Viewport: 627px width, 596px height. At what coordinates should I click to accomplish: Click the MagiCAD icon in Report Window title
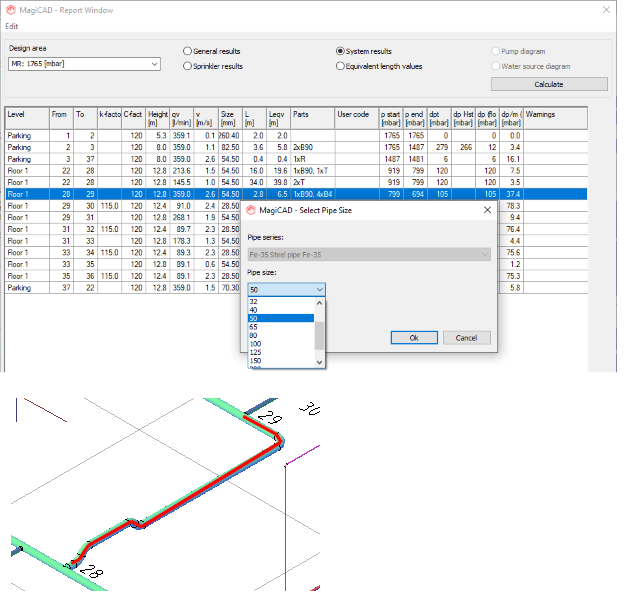click(11, 10)
